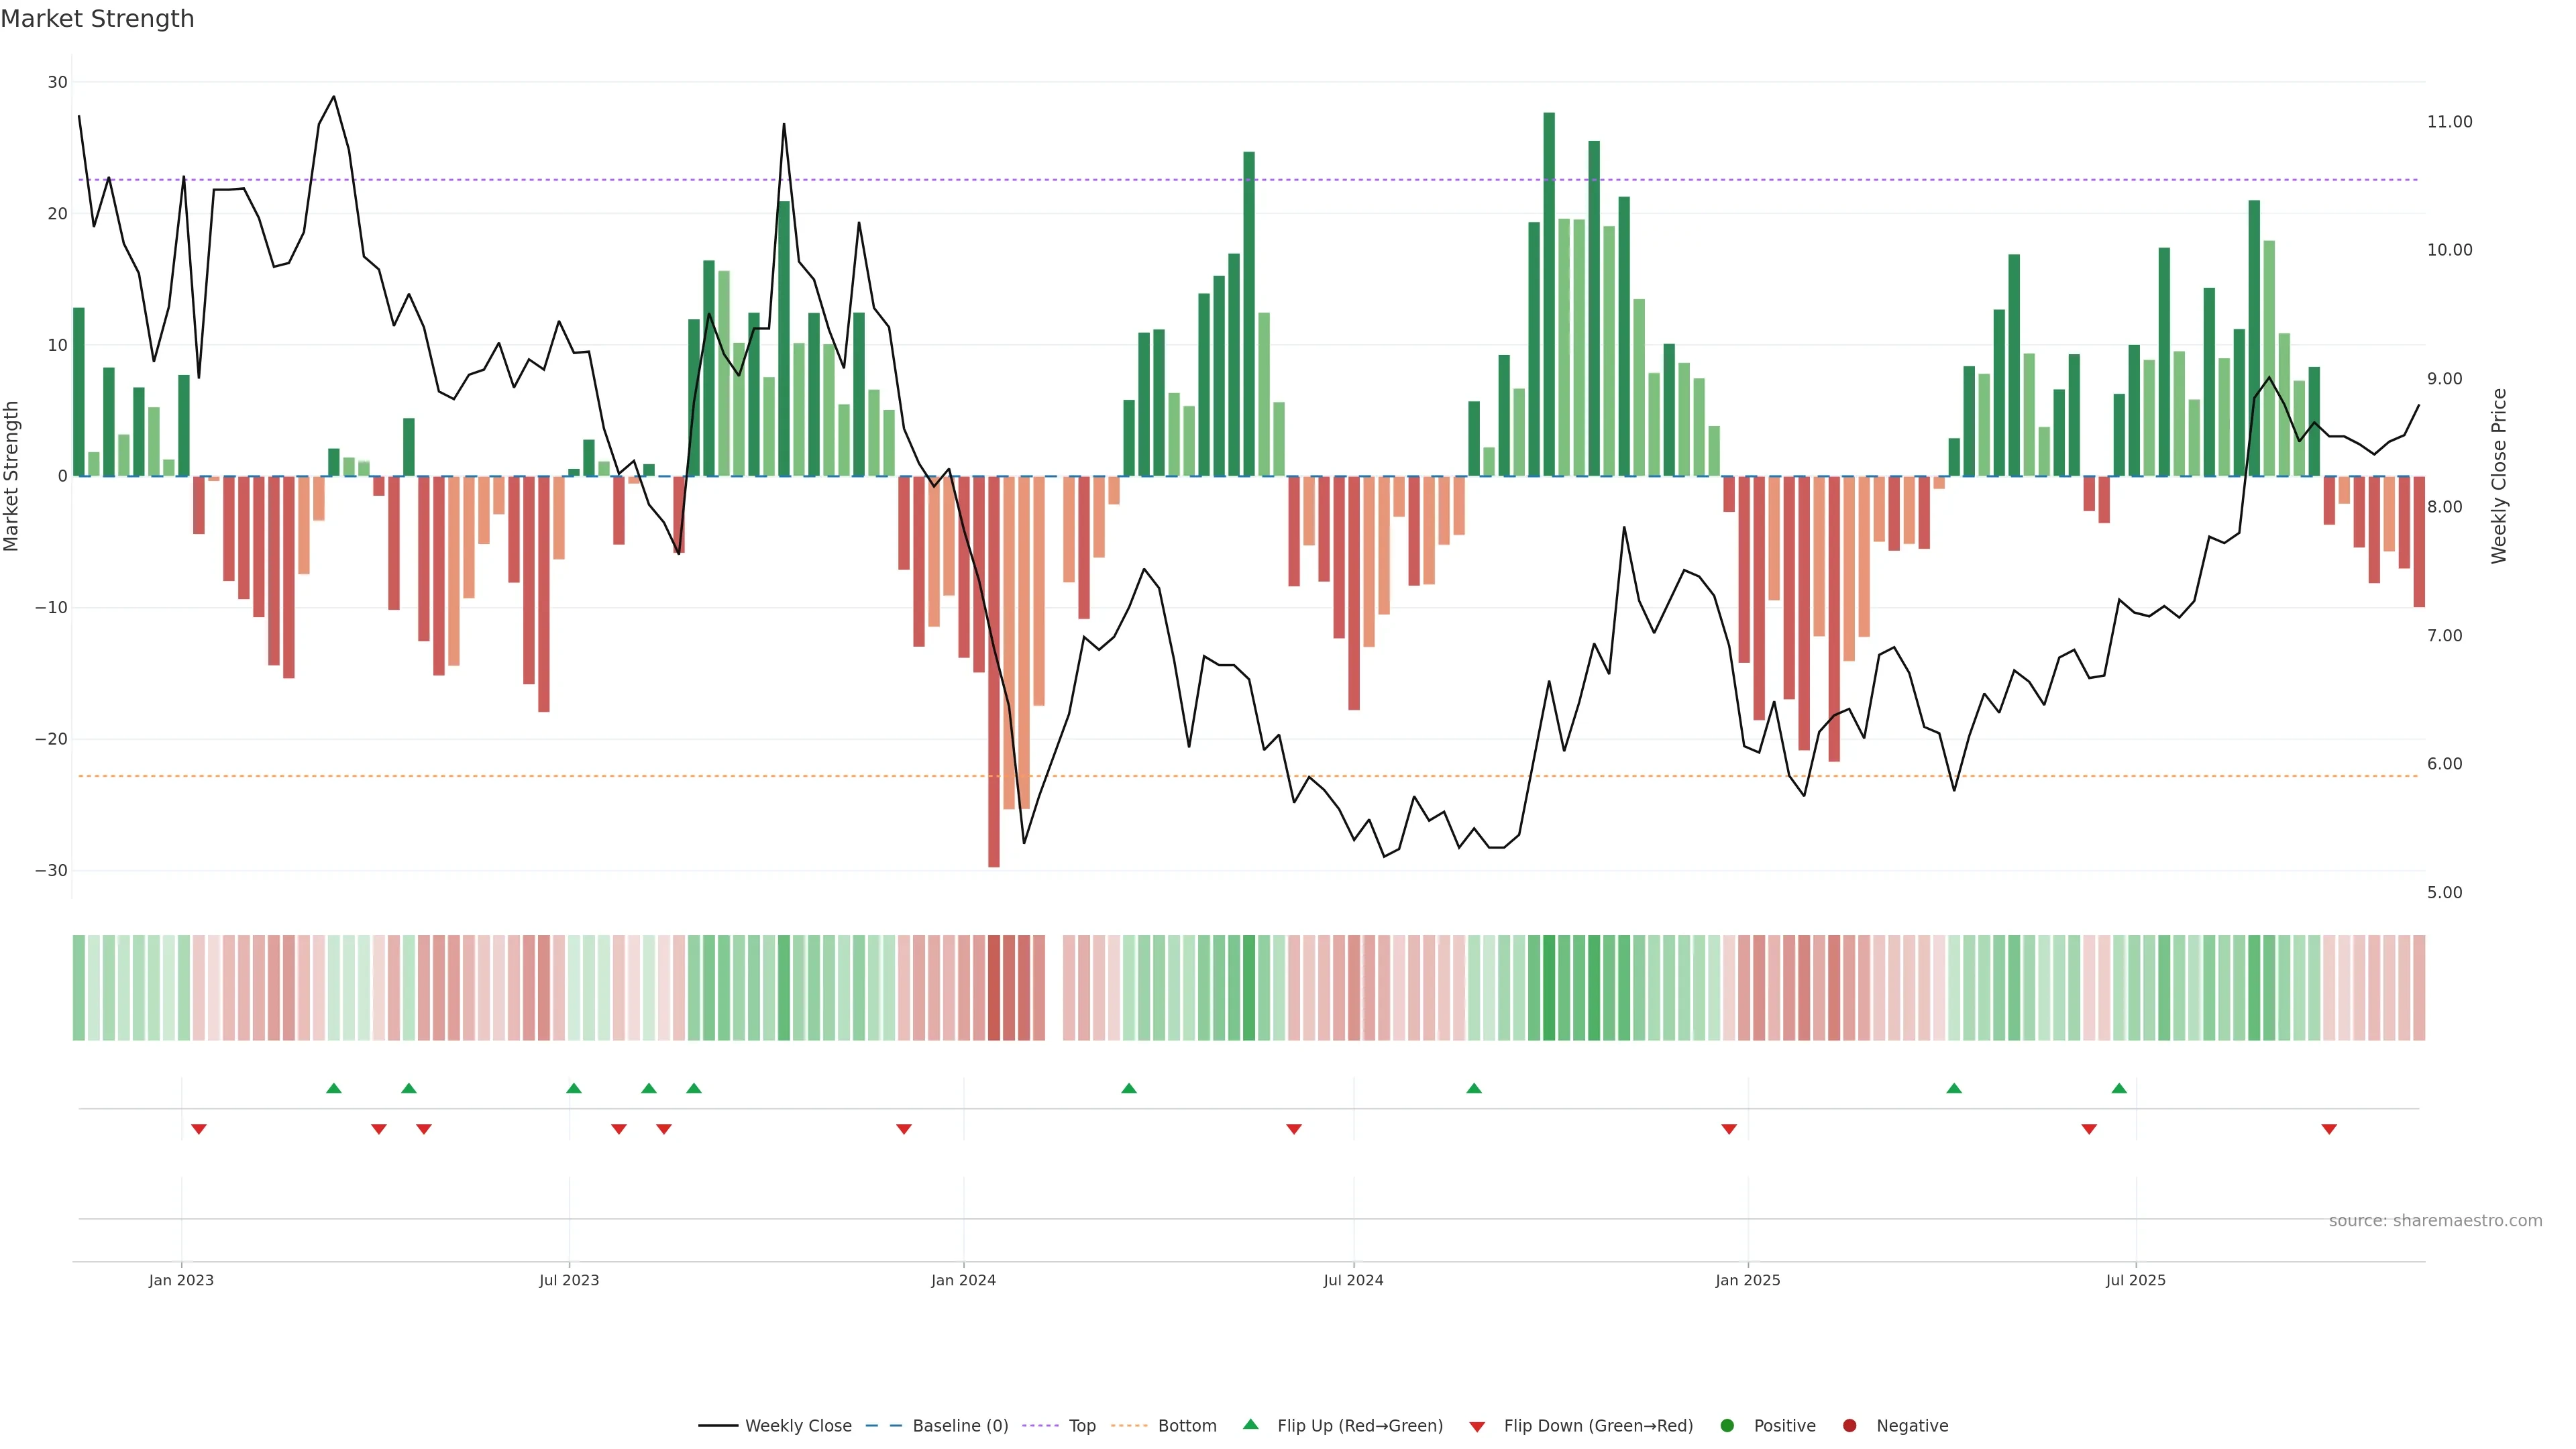Click the source: sharemaestro.com text

click(x=2435, y=1221)
